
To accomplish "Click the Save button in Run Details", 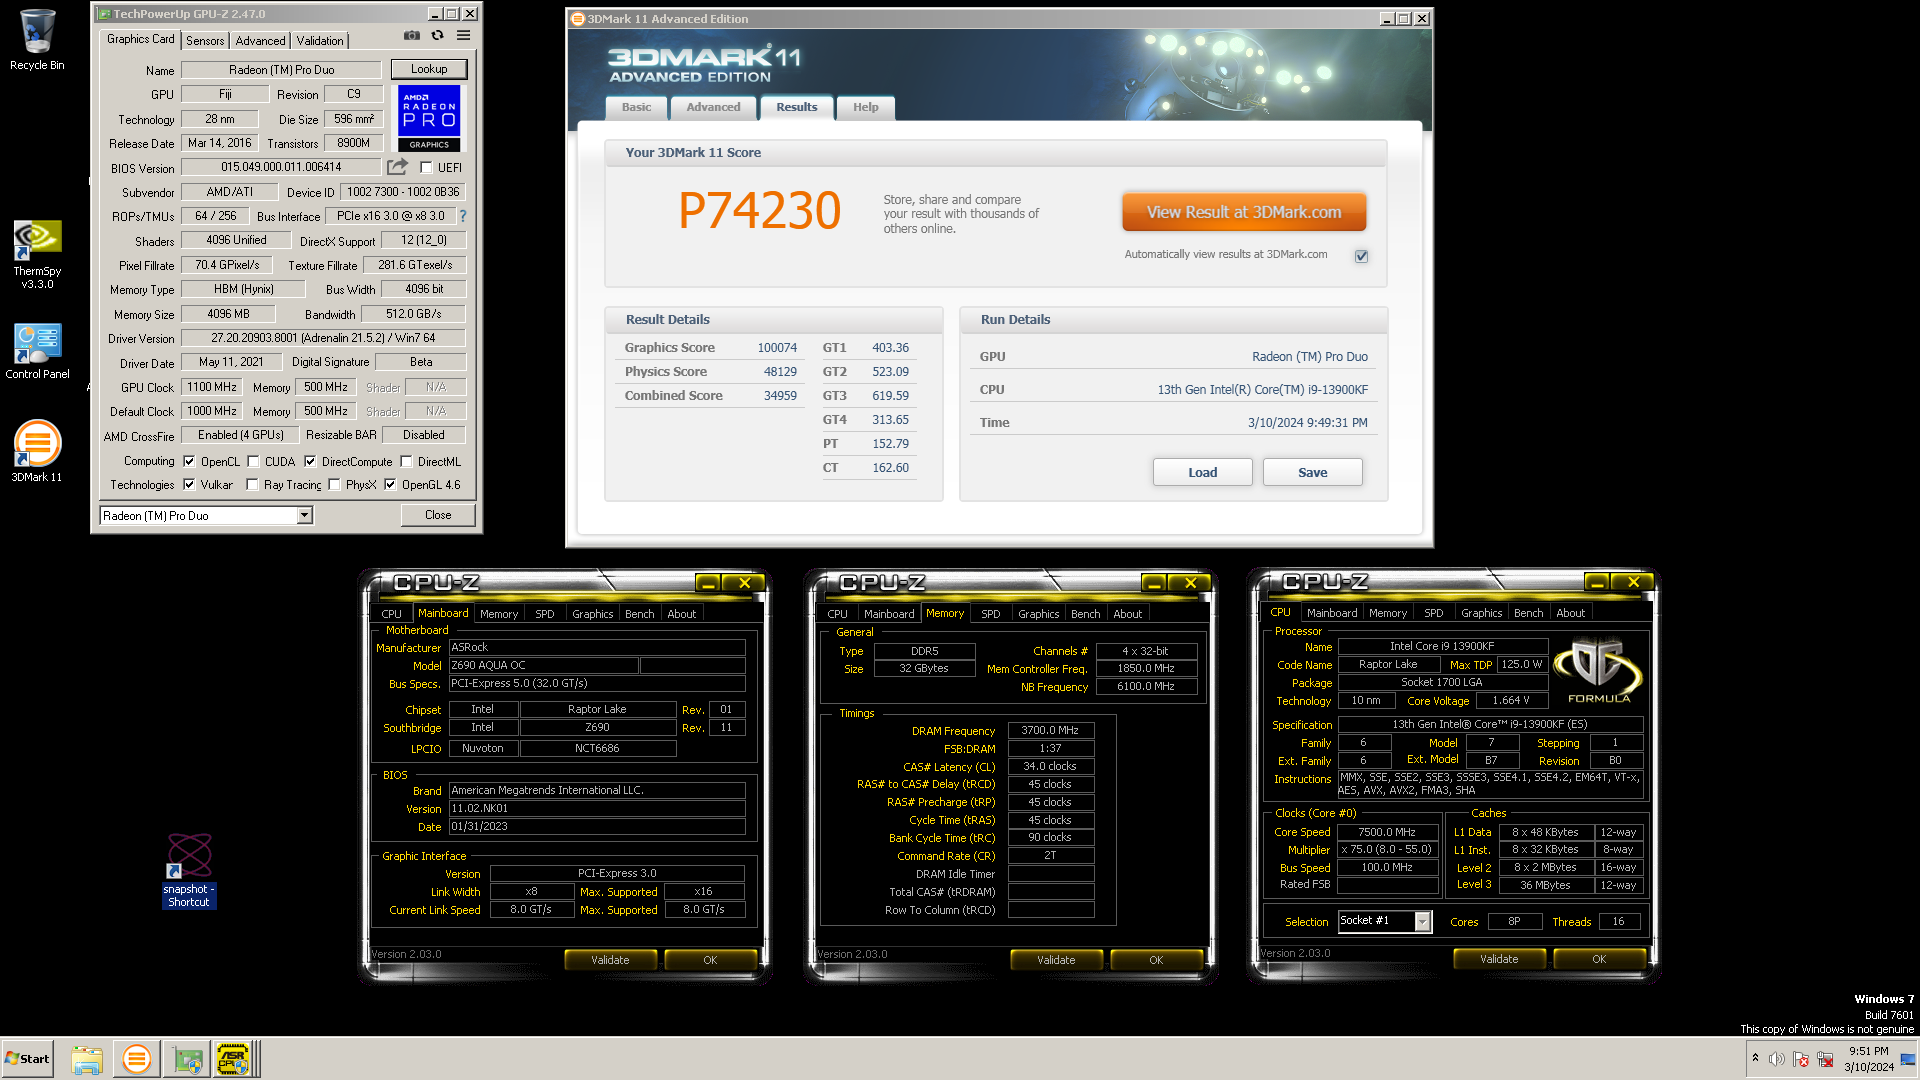I will click(1313, 472).
